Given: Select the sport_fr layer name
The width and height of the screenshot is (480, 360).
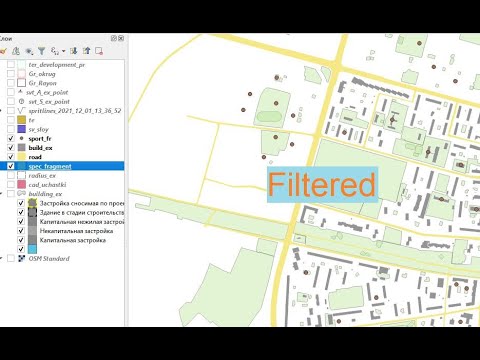Looking at the screenshot, I should pyautogui.click(x=40, y=139).
